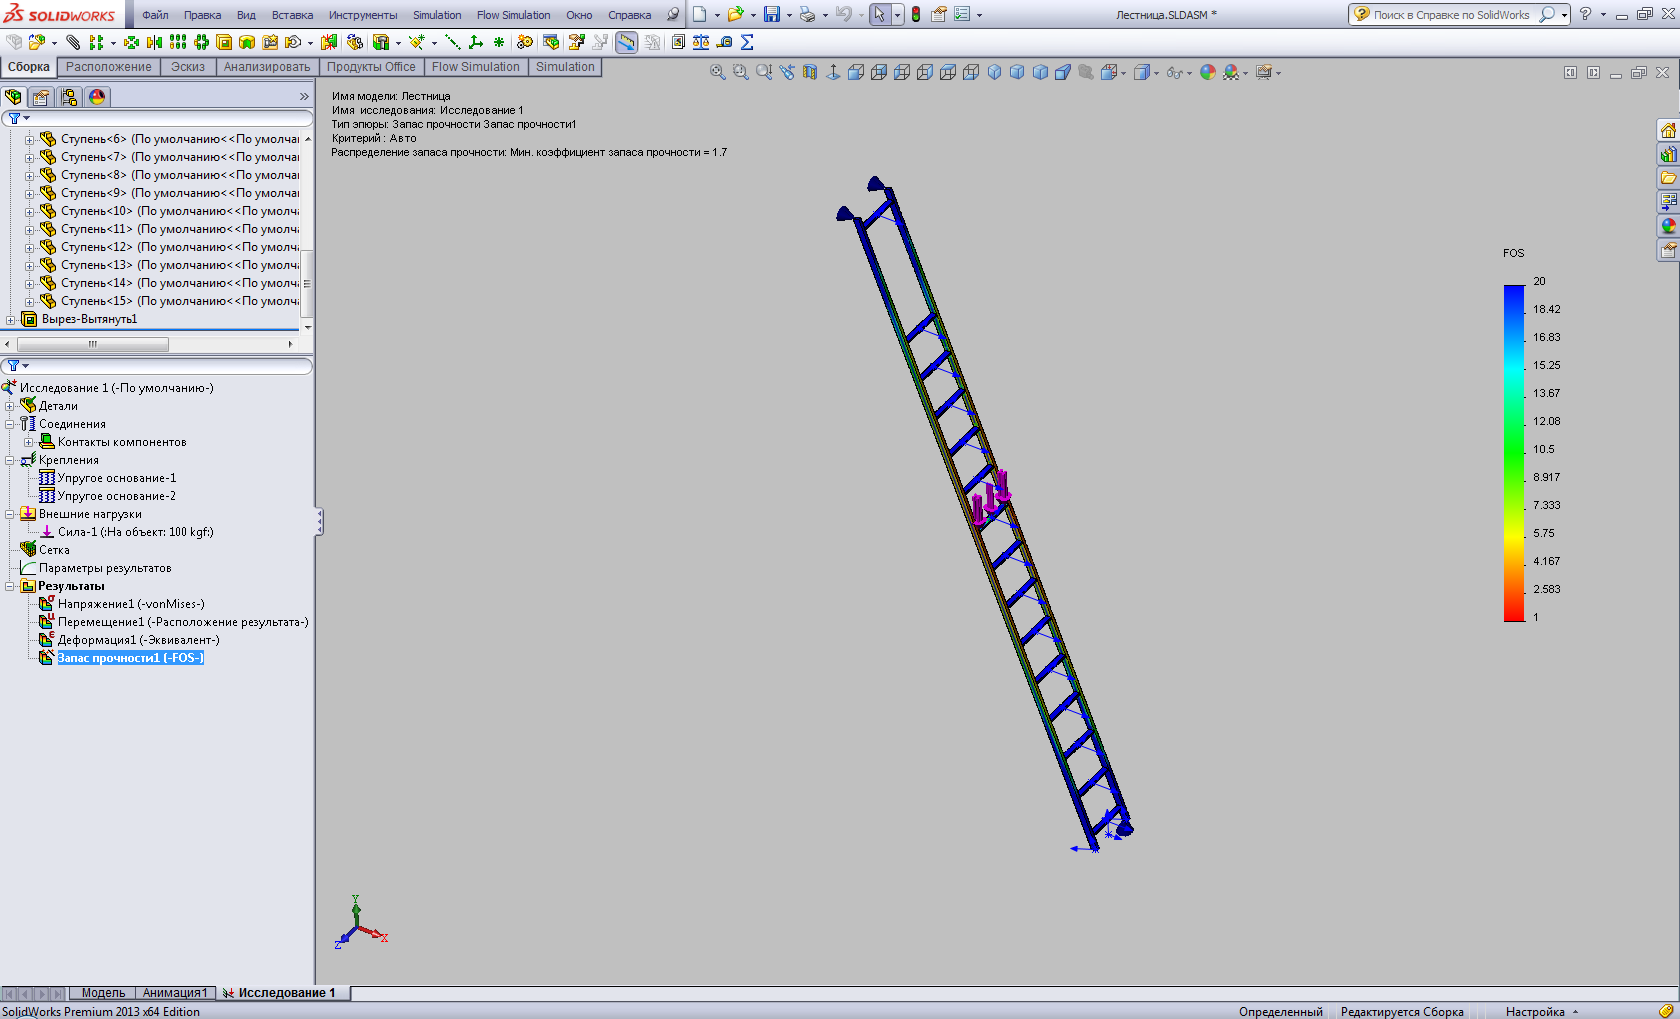The height and width of the screenshot is (1019, 1680).
Task: Click the Edit Appearance color ball icon
Action: pyautogui.click(x=1208, y=72)
